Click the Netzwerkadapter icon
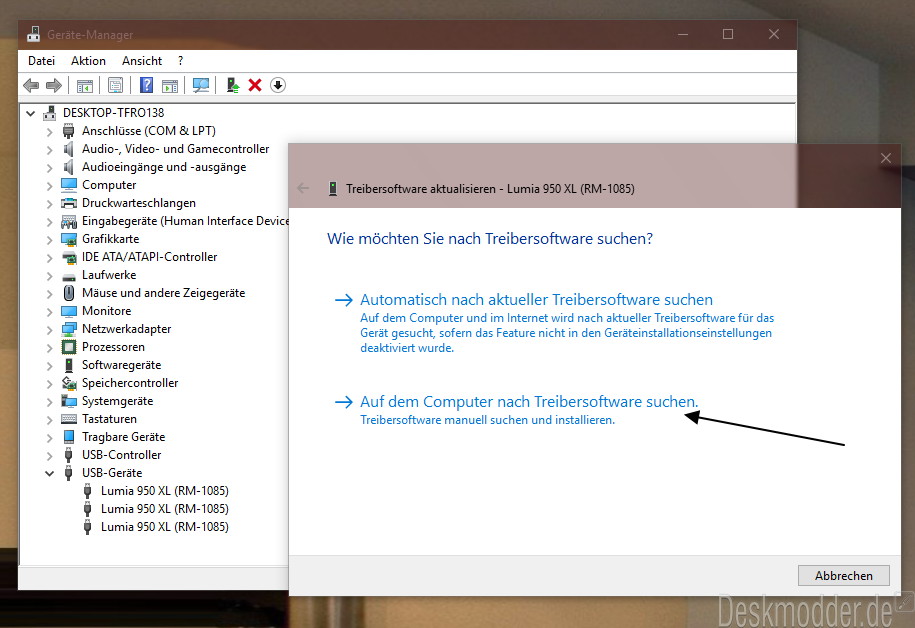Screen dimensions: 915x628 coord(69,329)
